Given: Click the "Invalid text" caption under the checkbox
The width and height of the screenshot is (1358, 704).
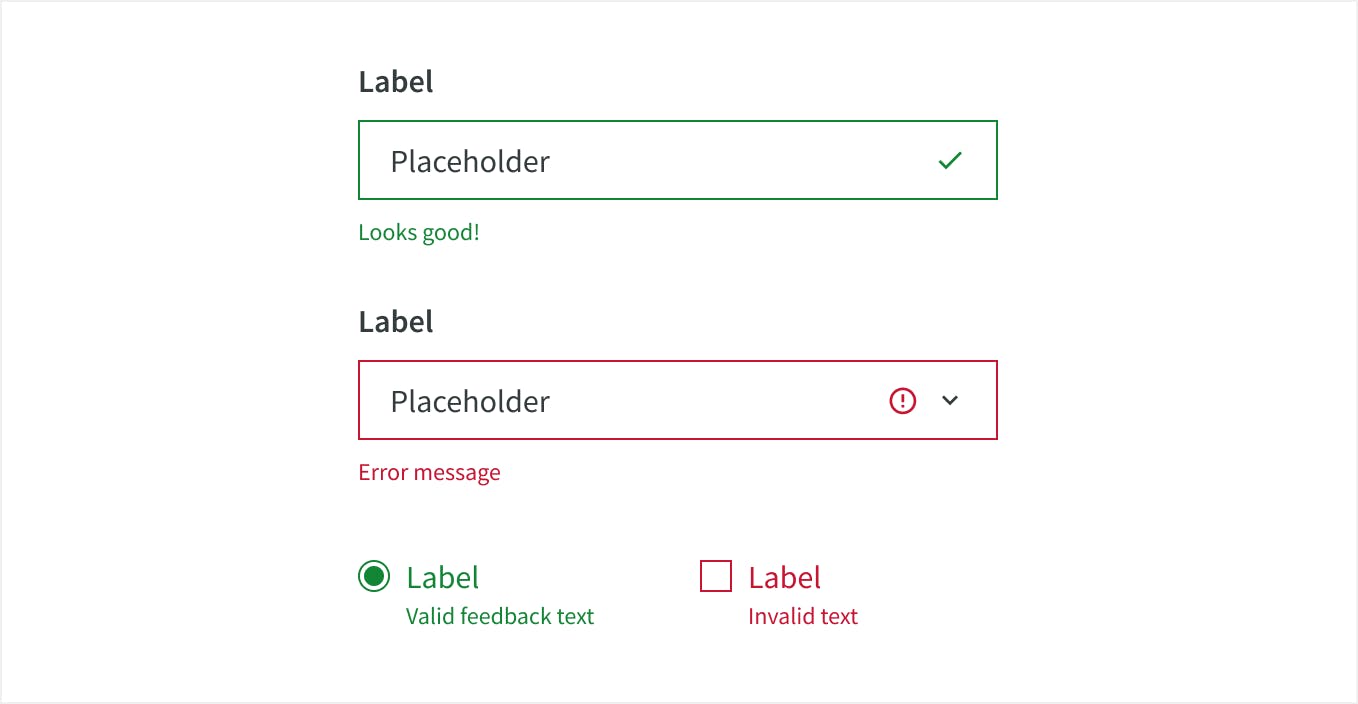Looking at the screenshot, I should (x=803, y=616).
